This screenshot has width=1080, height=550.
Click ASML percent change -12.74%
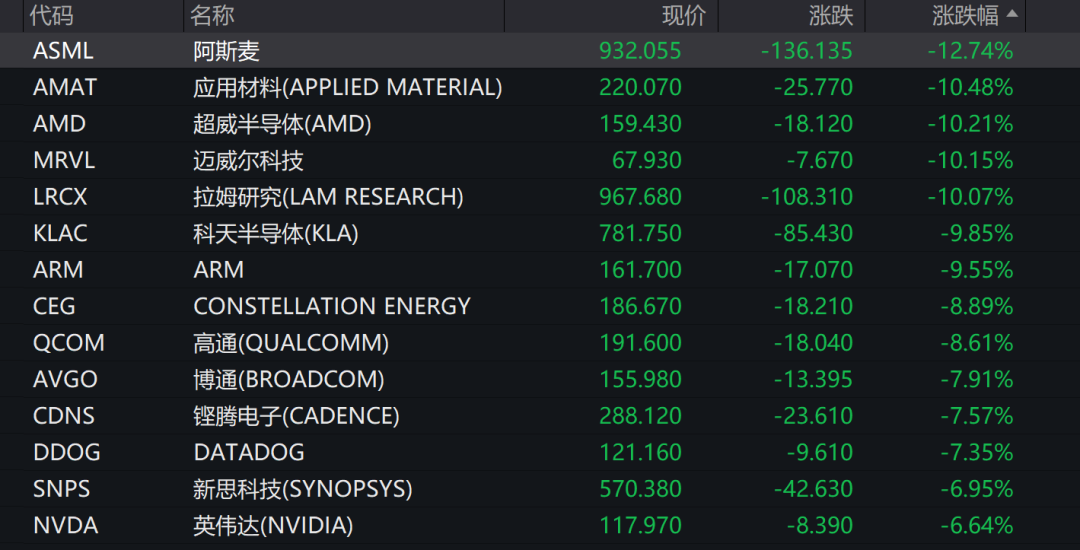(970, 51)
